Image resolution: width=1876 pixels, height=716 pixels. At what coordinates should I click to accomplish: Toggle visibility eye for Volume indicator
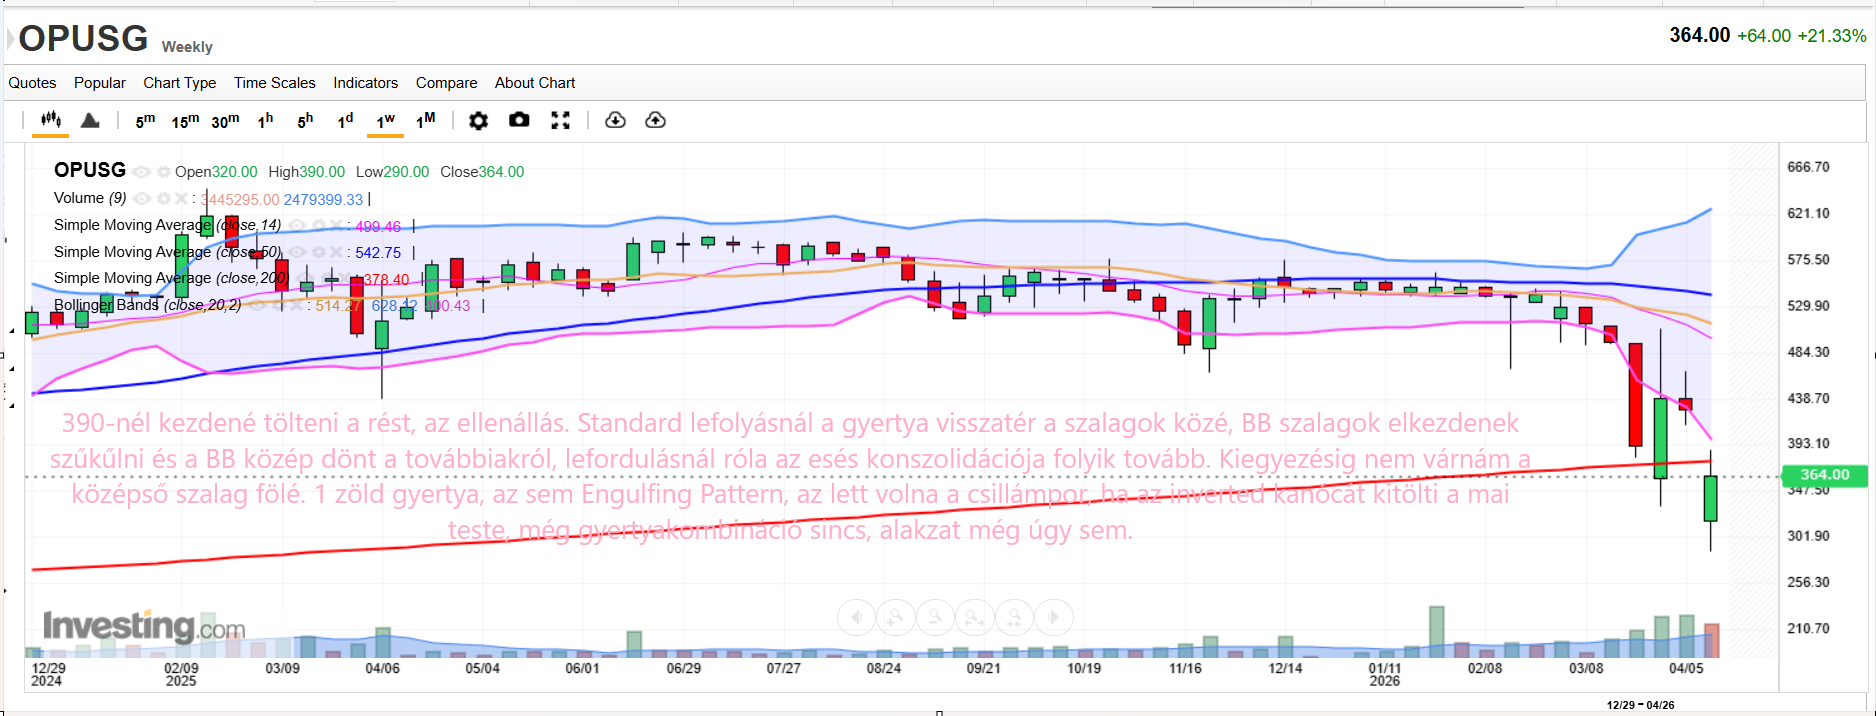[x=143, y=198]
